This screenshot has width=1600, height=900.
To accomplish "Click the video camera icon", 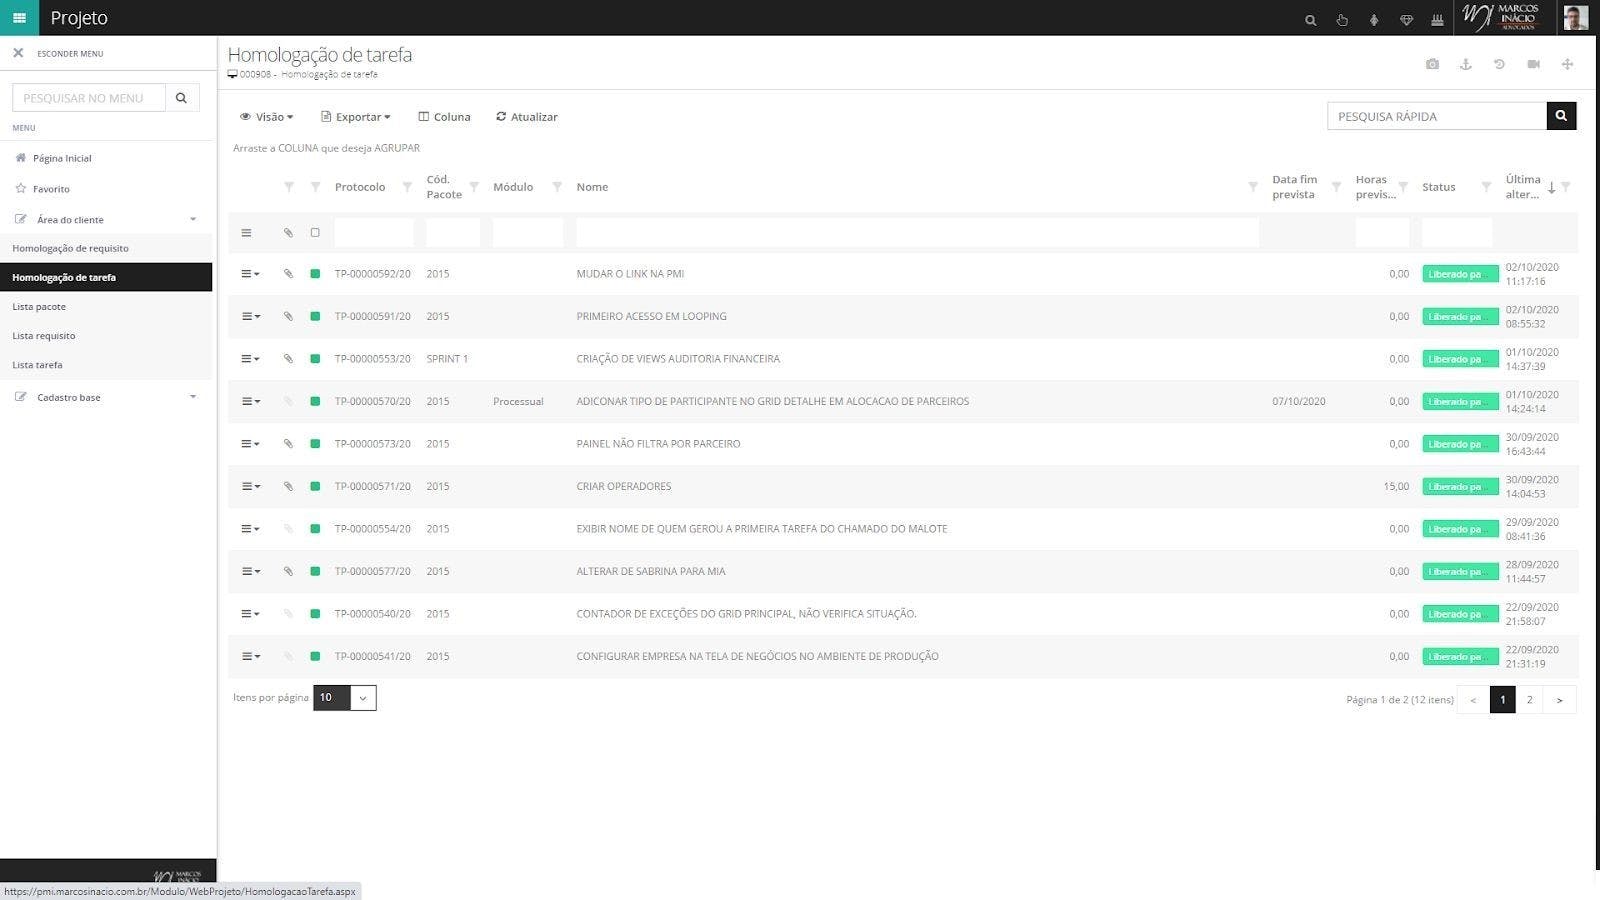I will click(1533, 64).
